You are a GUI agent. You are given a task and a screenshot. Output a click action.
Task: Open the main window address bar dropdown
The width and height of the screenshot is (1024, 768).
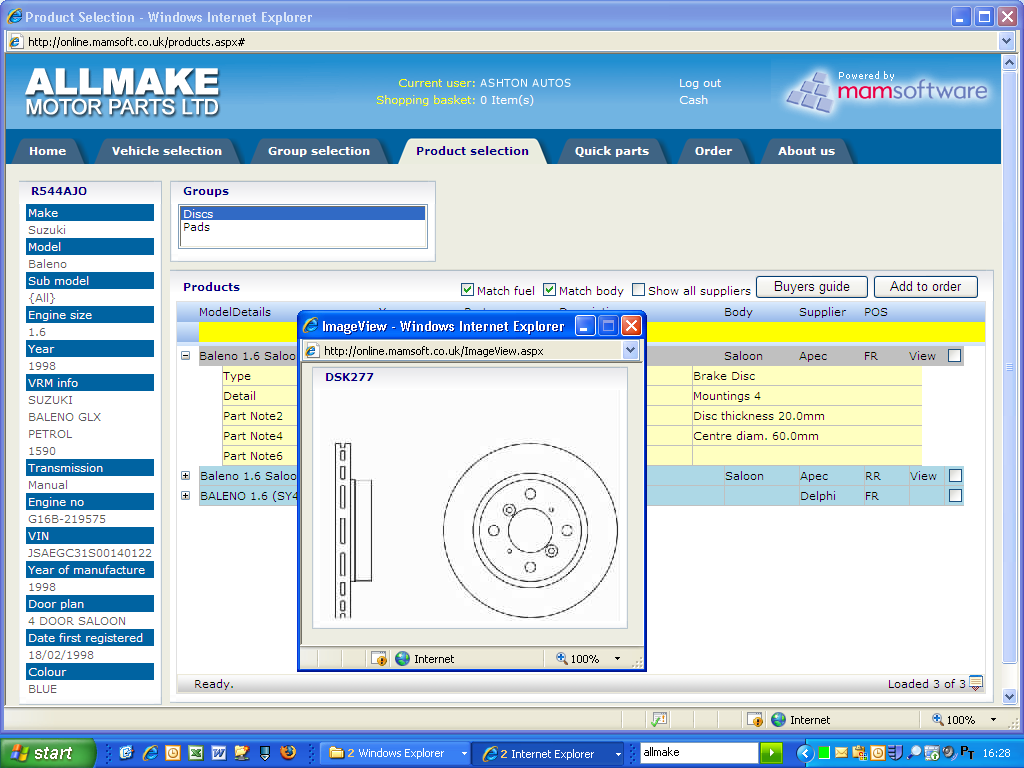click(x=1006, y=42)
